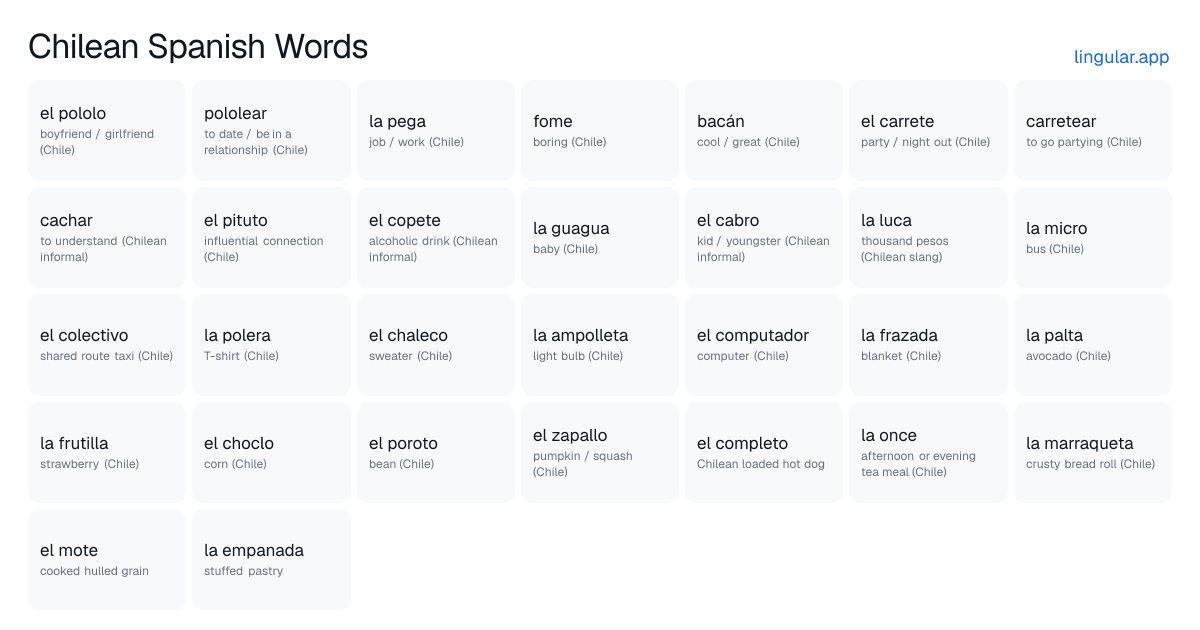Click the 'el cabro' card
1200x630 pixels.
(764, 238)
